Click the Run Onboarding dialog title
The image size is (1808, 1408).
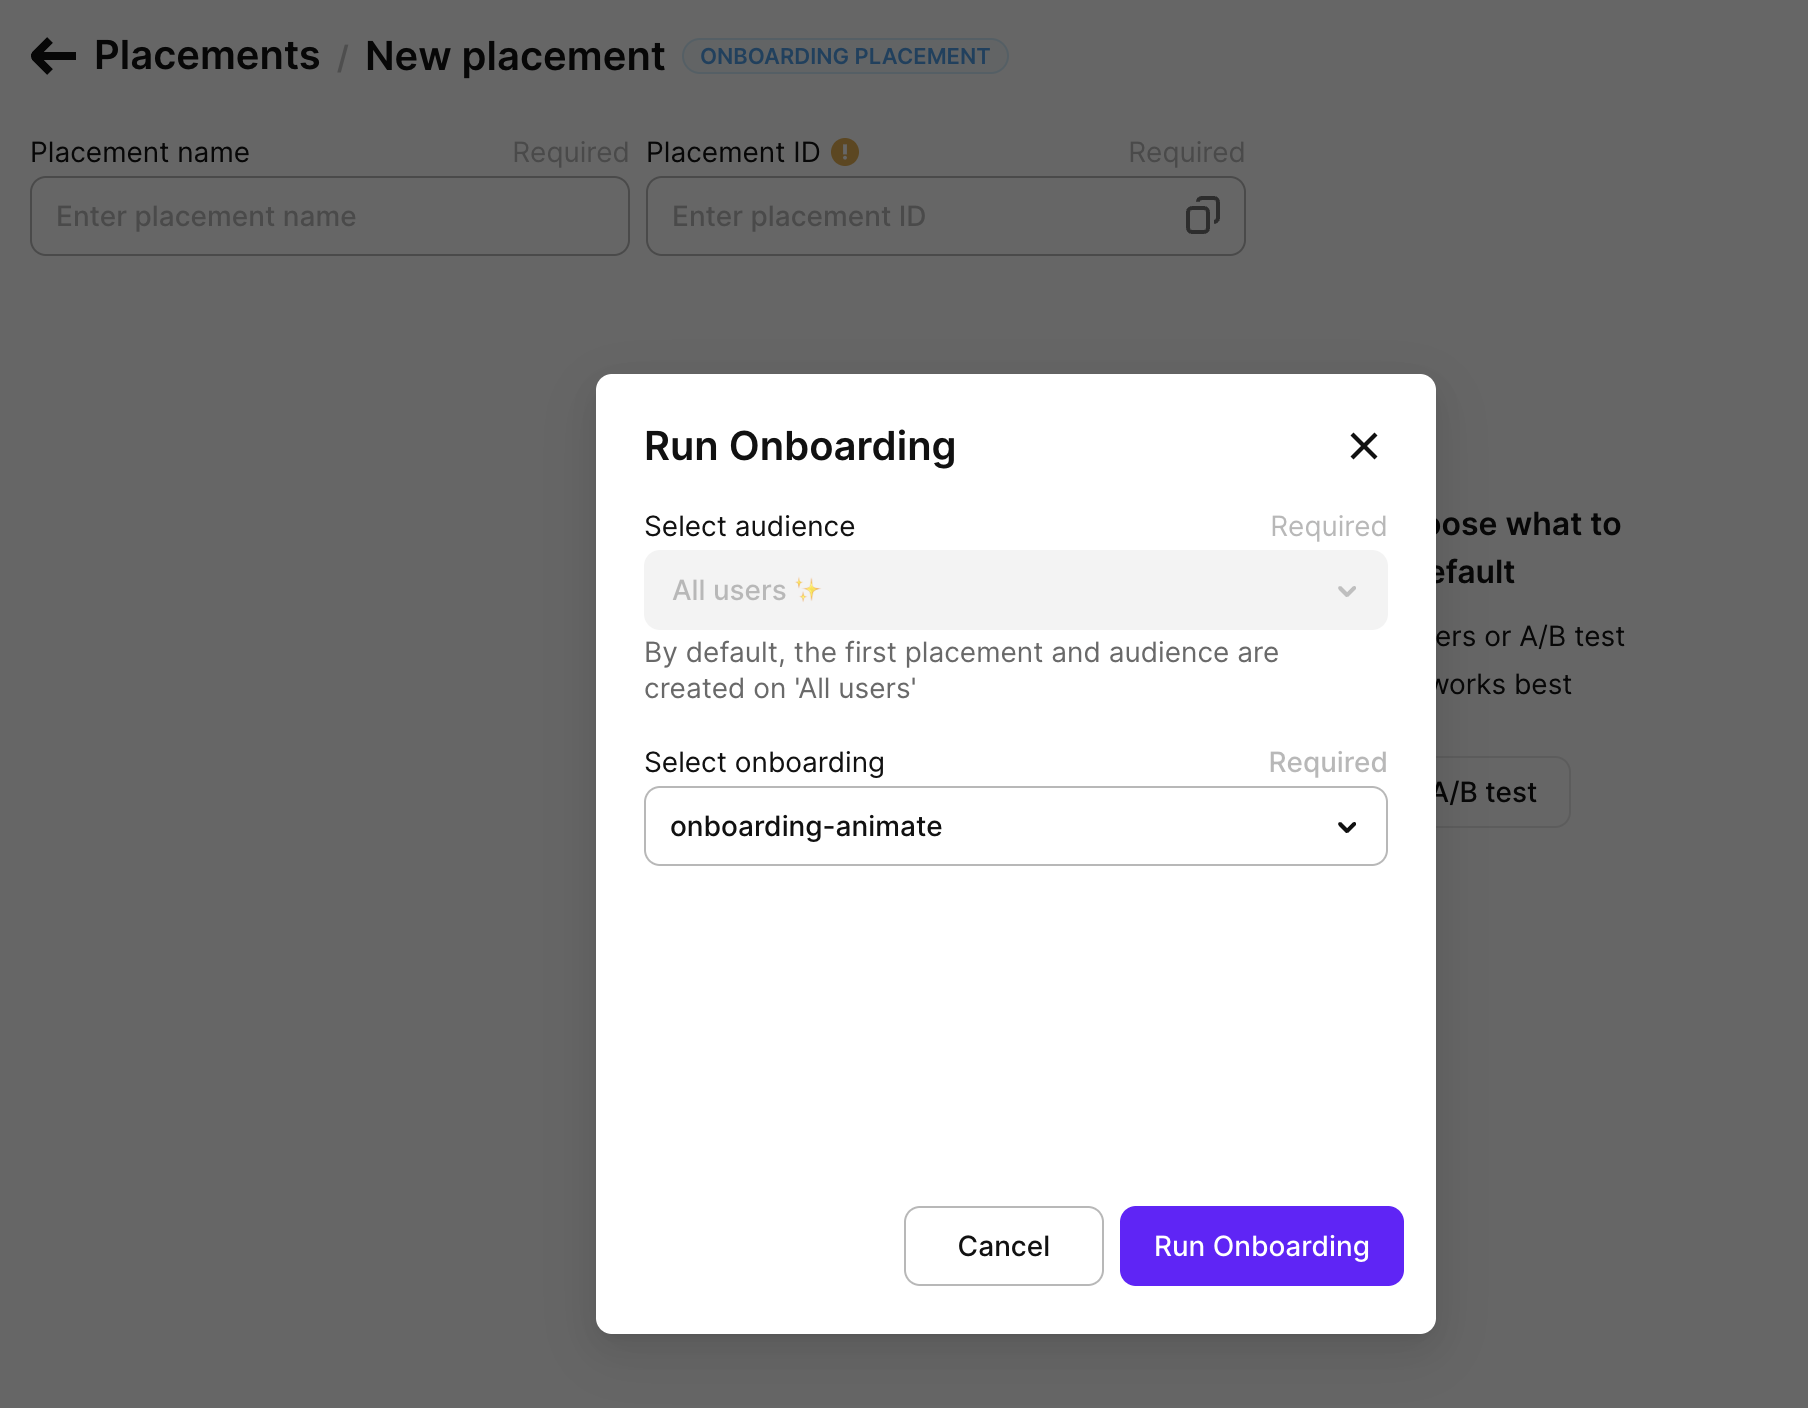point(799,446)
